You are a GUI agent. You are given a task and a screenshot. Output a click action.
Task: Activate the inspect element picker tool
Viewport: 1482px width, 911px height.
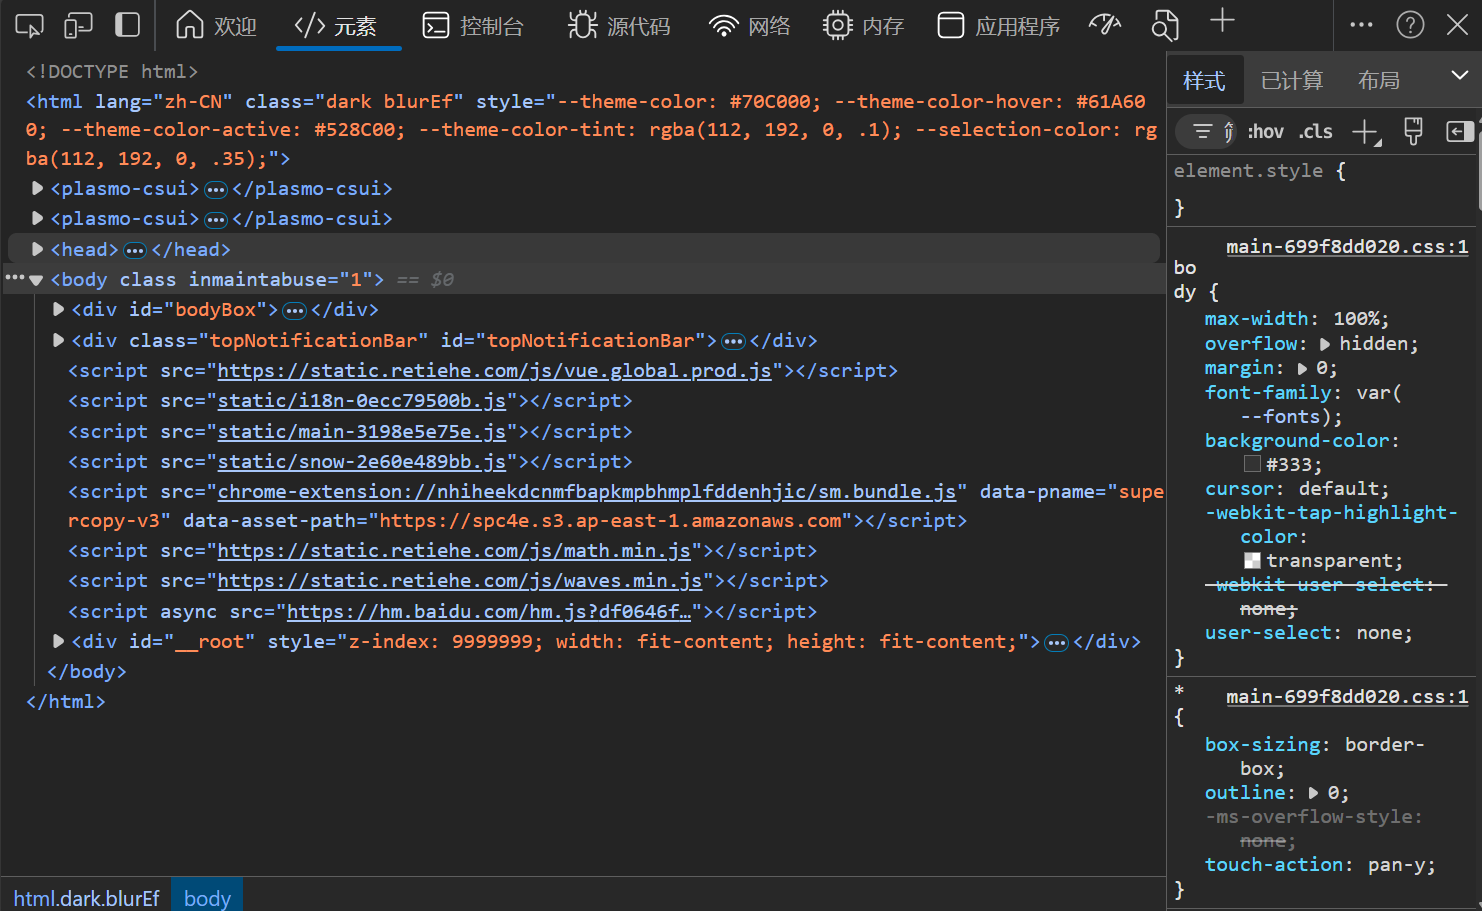(x=29, y=25)
